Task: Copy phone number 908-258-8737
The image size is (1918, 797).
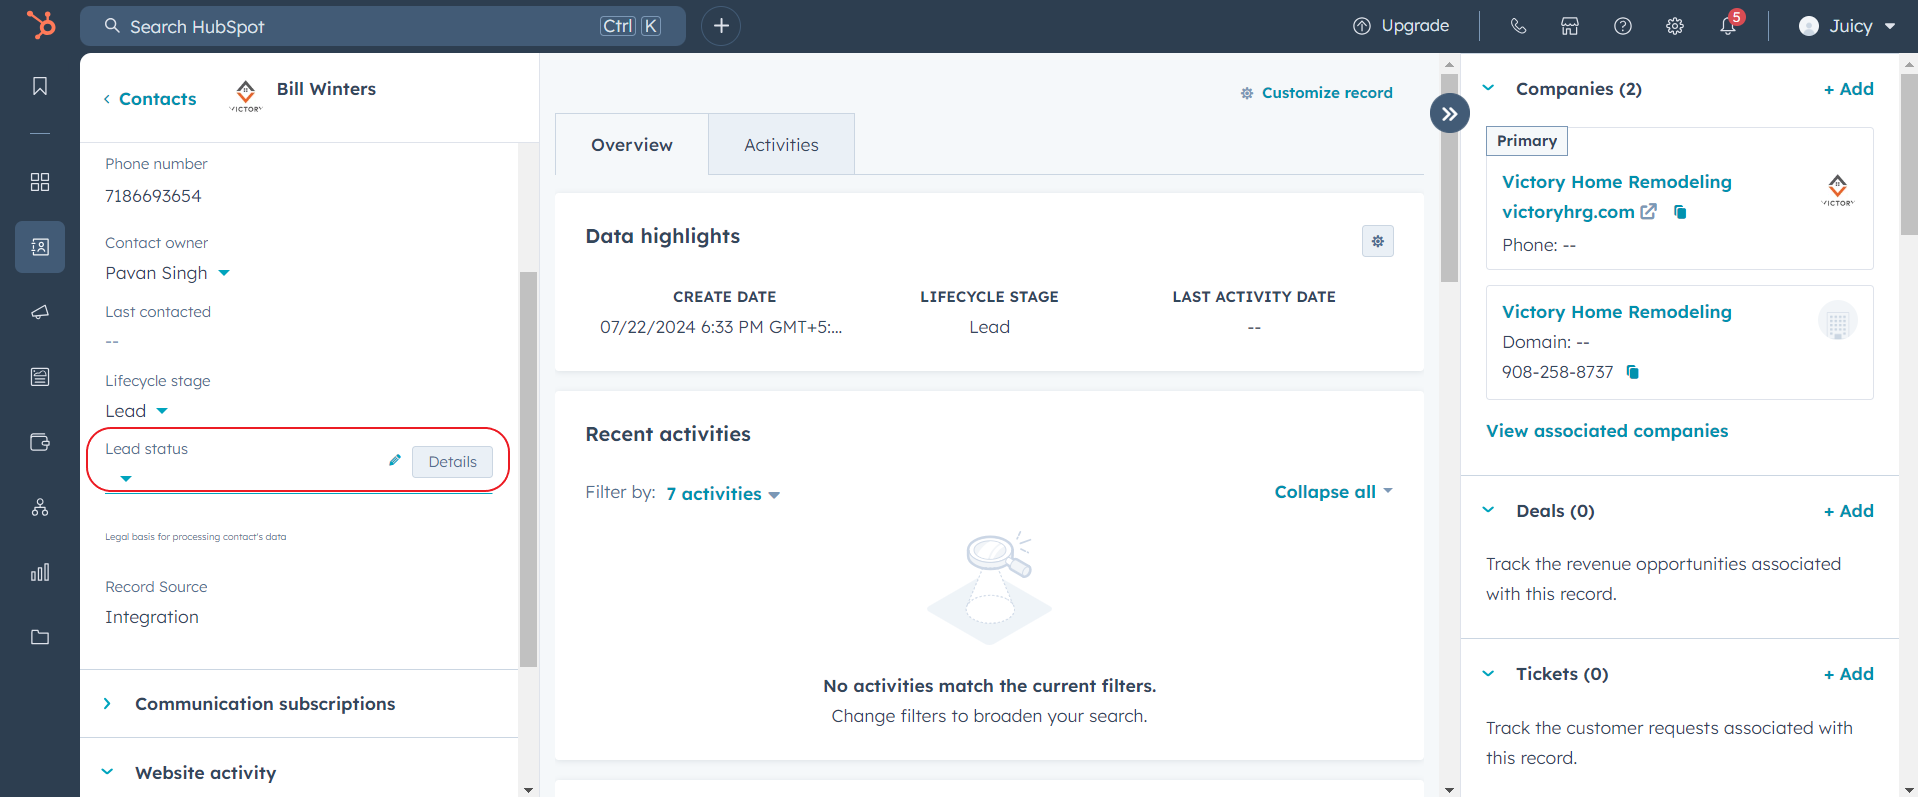Action: 1633,372
